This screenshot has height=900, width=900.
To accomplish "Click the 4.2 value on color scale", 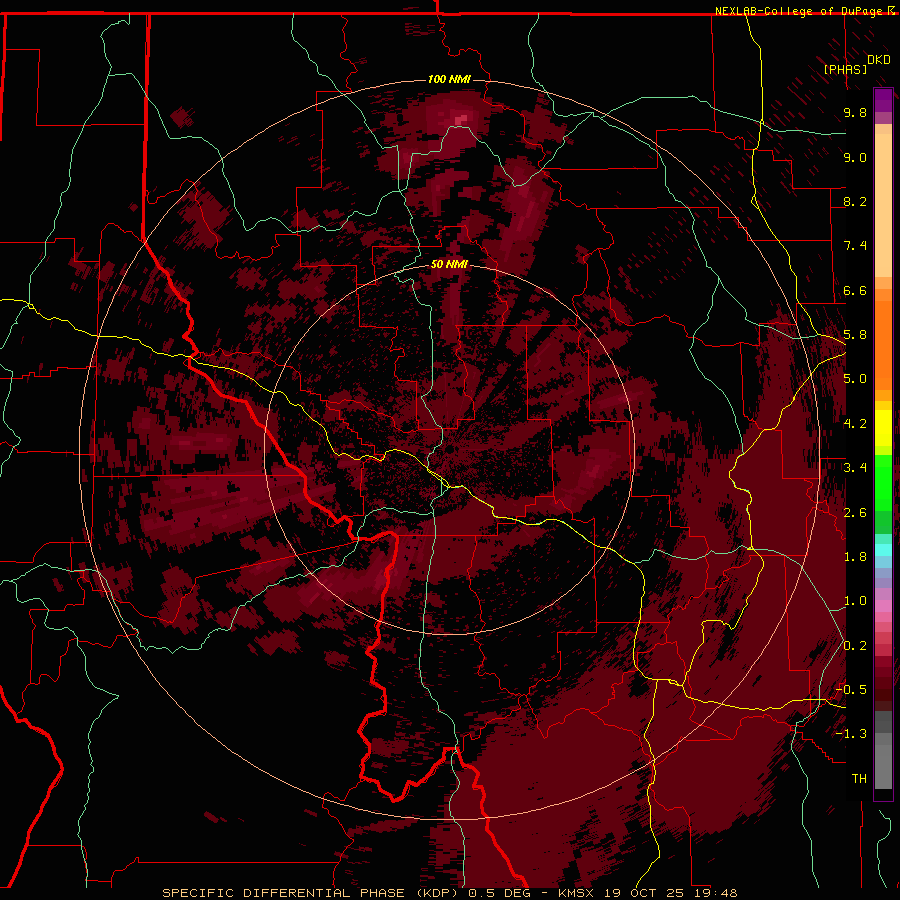I will [x=855, y=424].
